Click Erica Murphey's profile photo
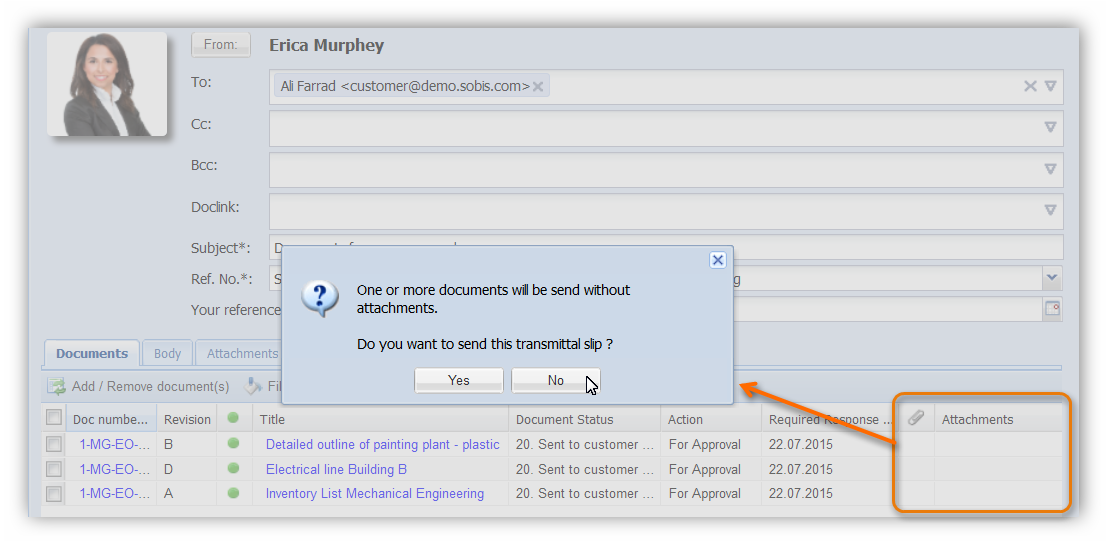This screenshot has width=1107, height=545. click(x=107, y=84)
